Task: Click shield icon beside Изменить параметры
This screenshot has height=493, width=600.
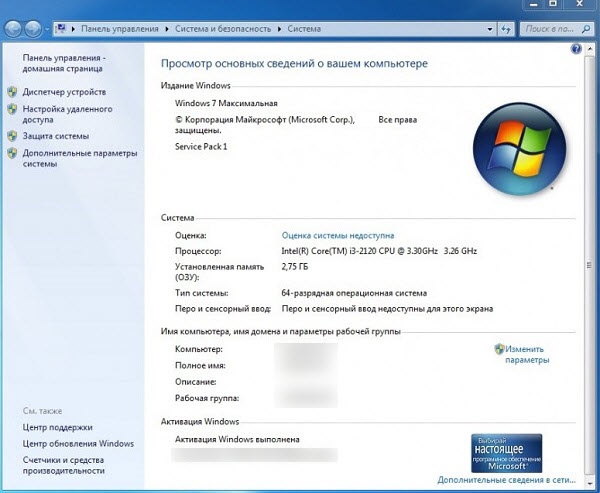Action: pyautogui.click(x=499, y=349)
